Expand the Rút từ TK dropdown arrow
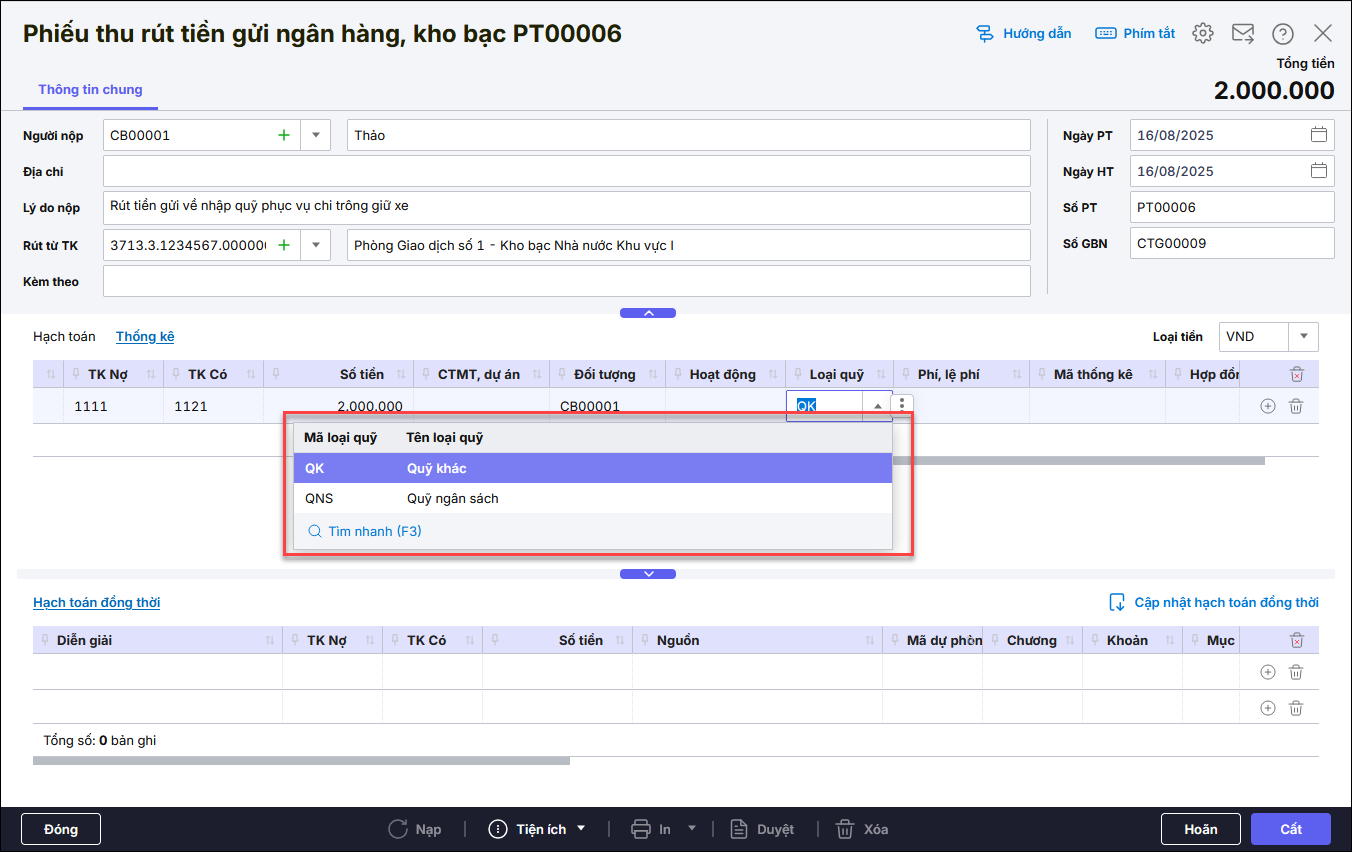 316,245
